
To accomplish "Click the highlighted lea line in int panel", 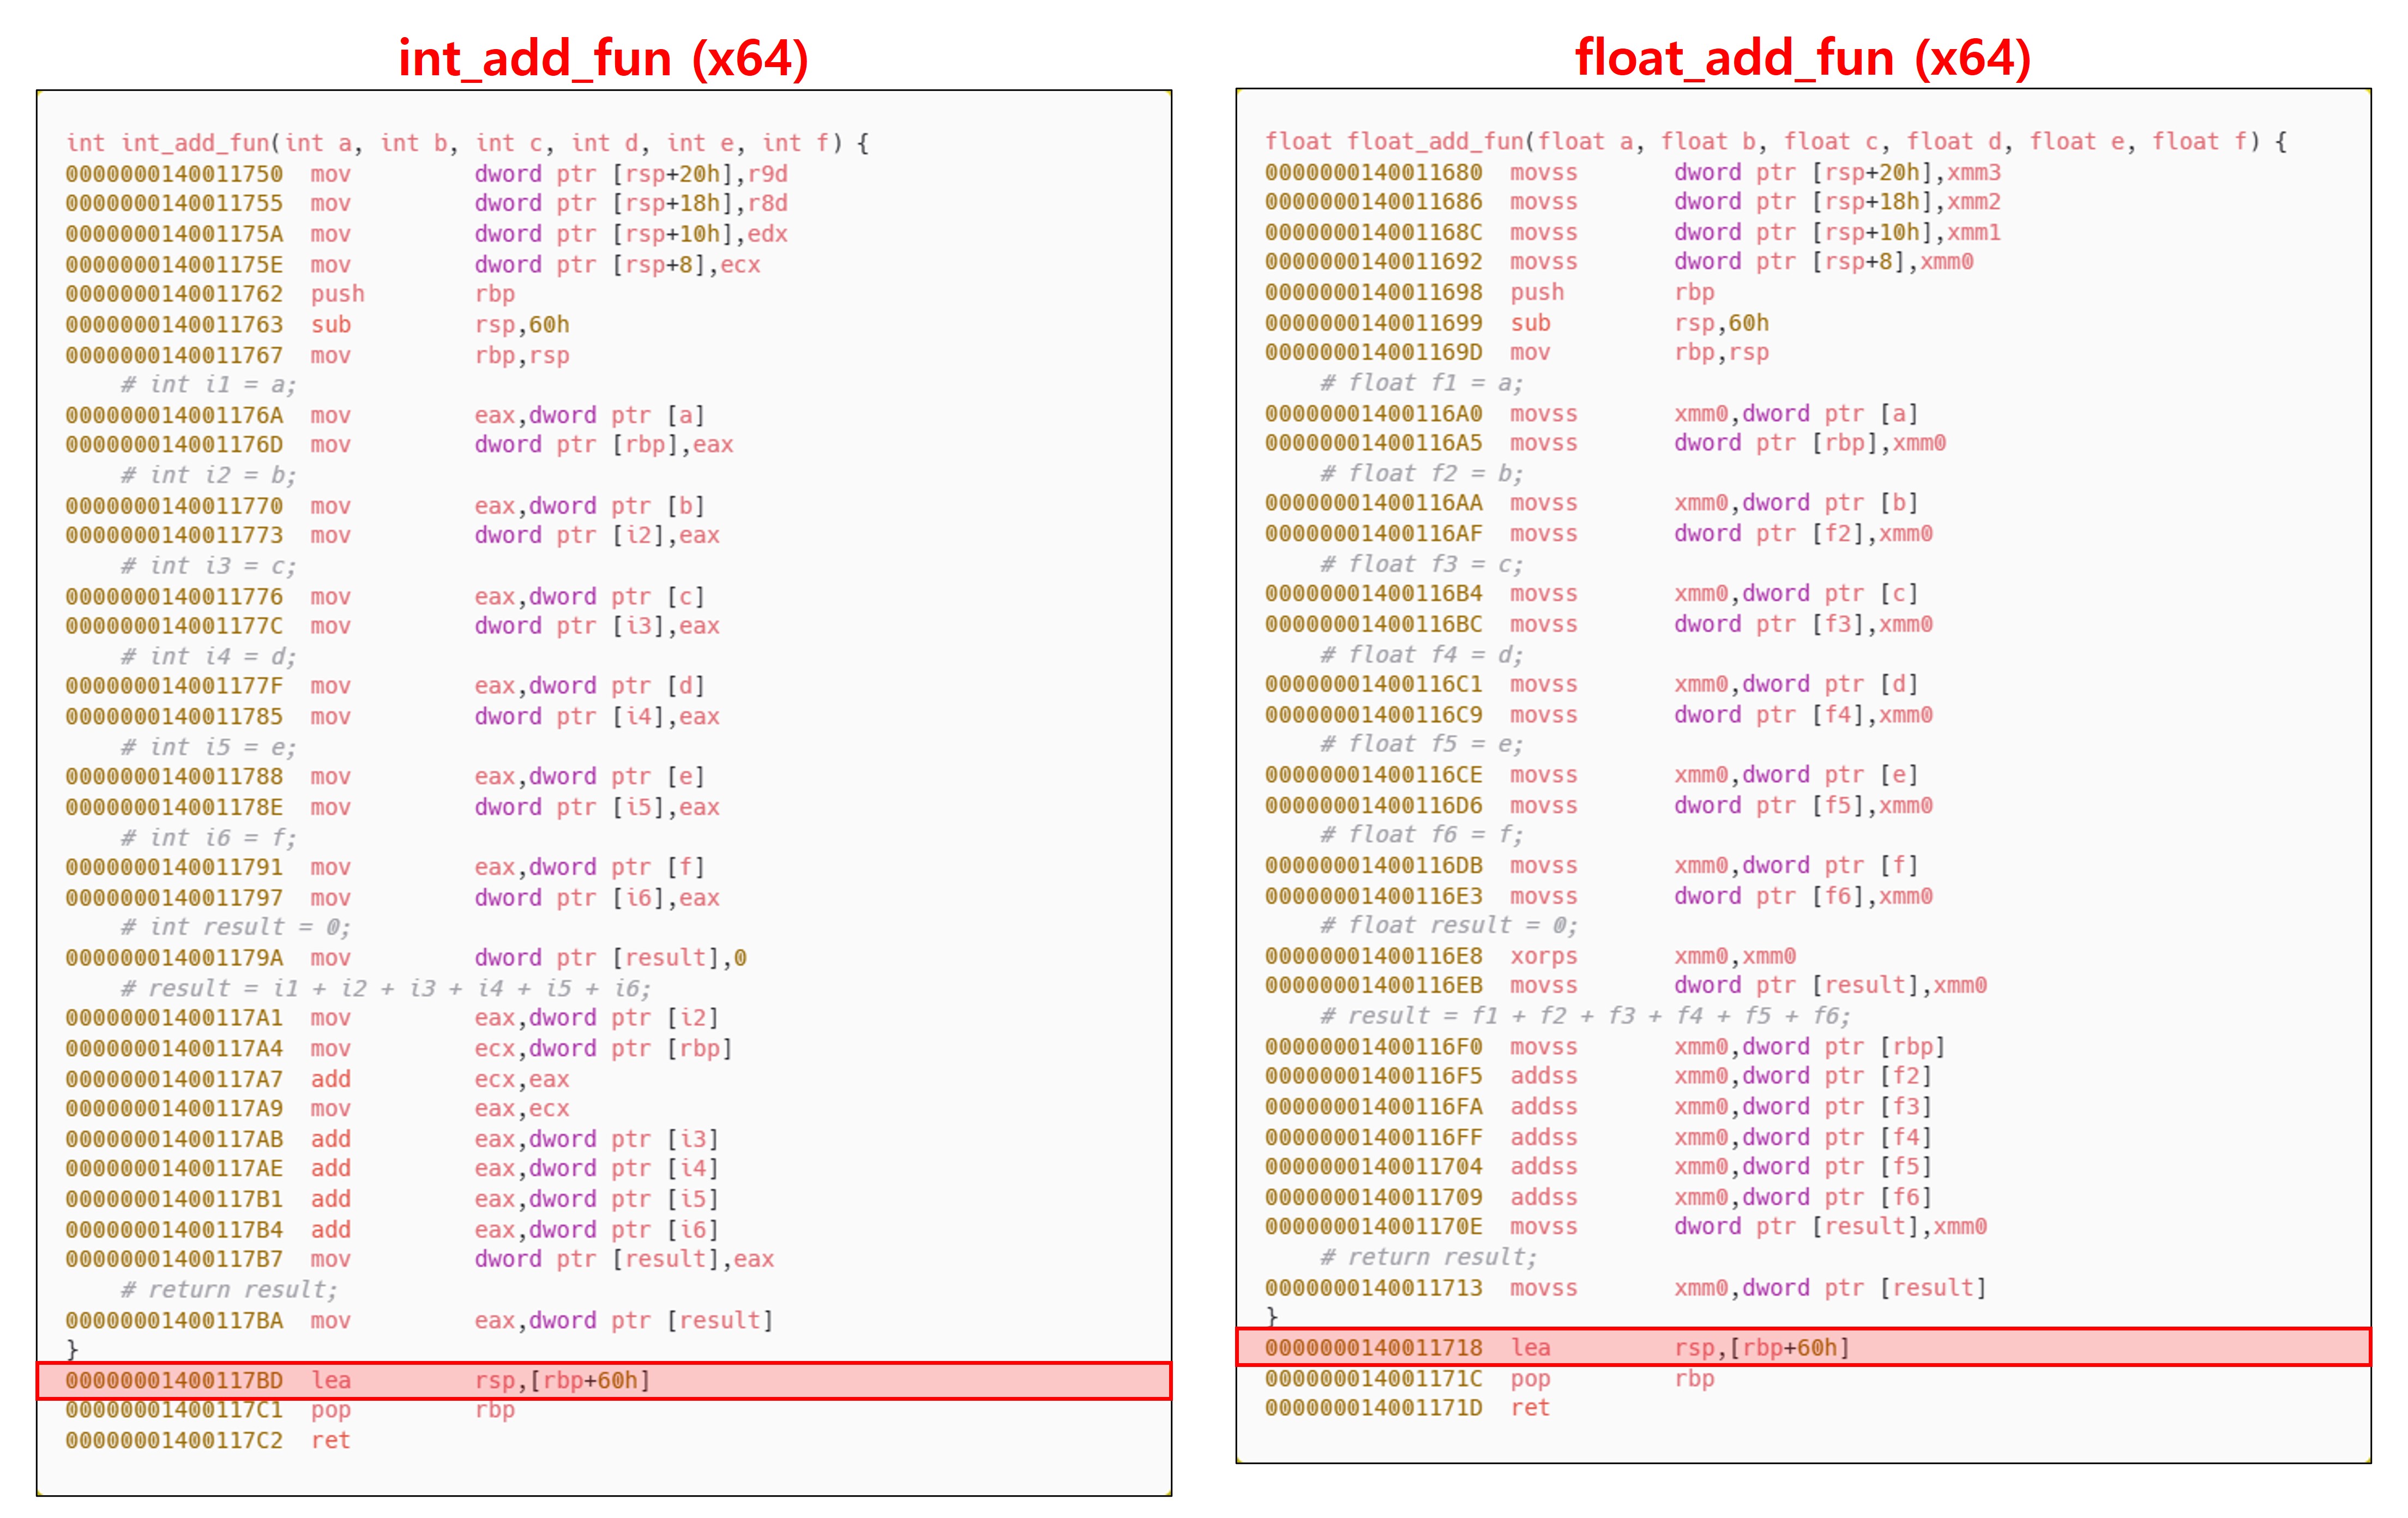I will point(603,1380).
